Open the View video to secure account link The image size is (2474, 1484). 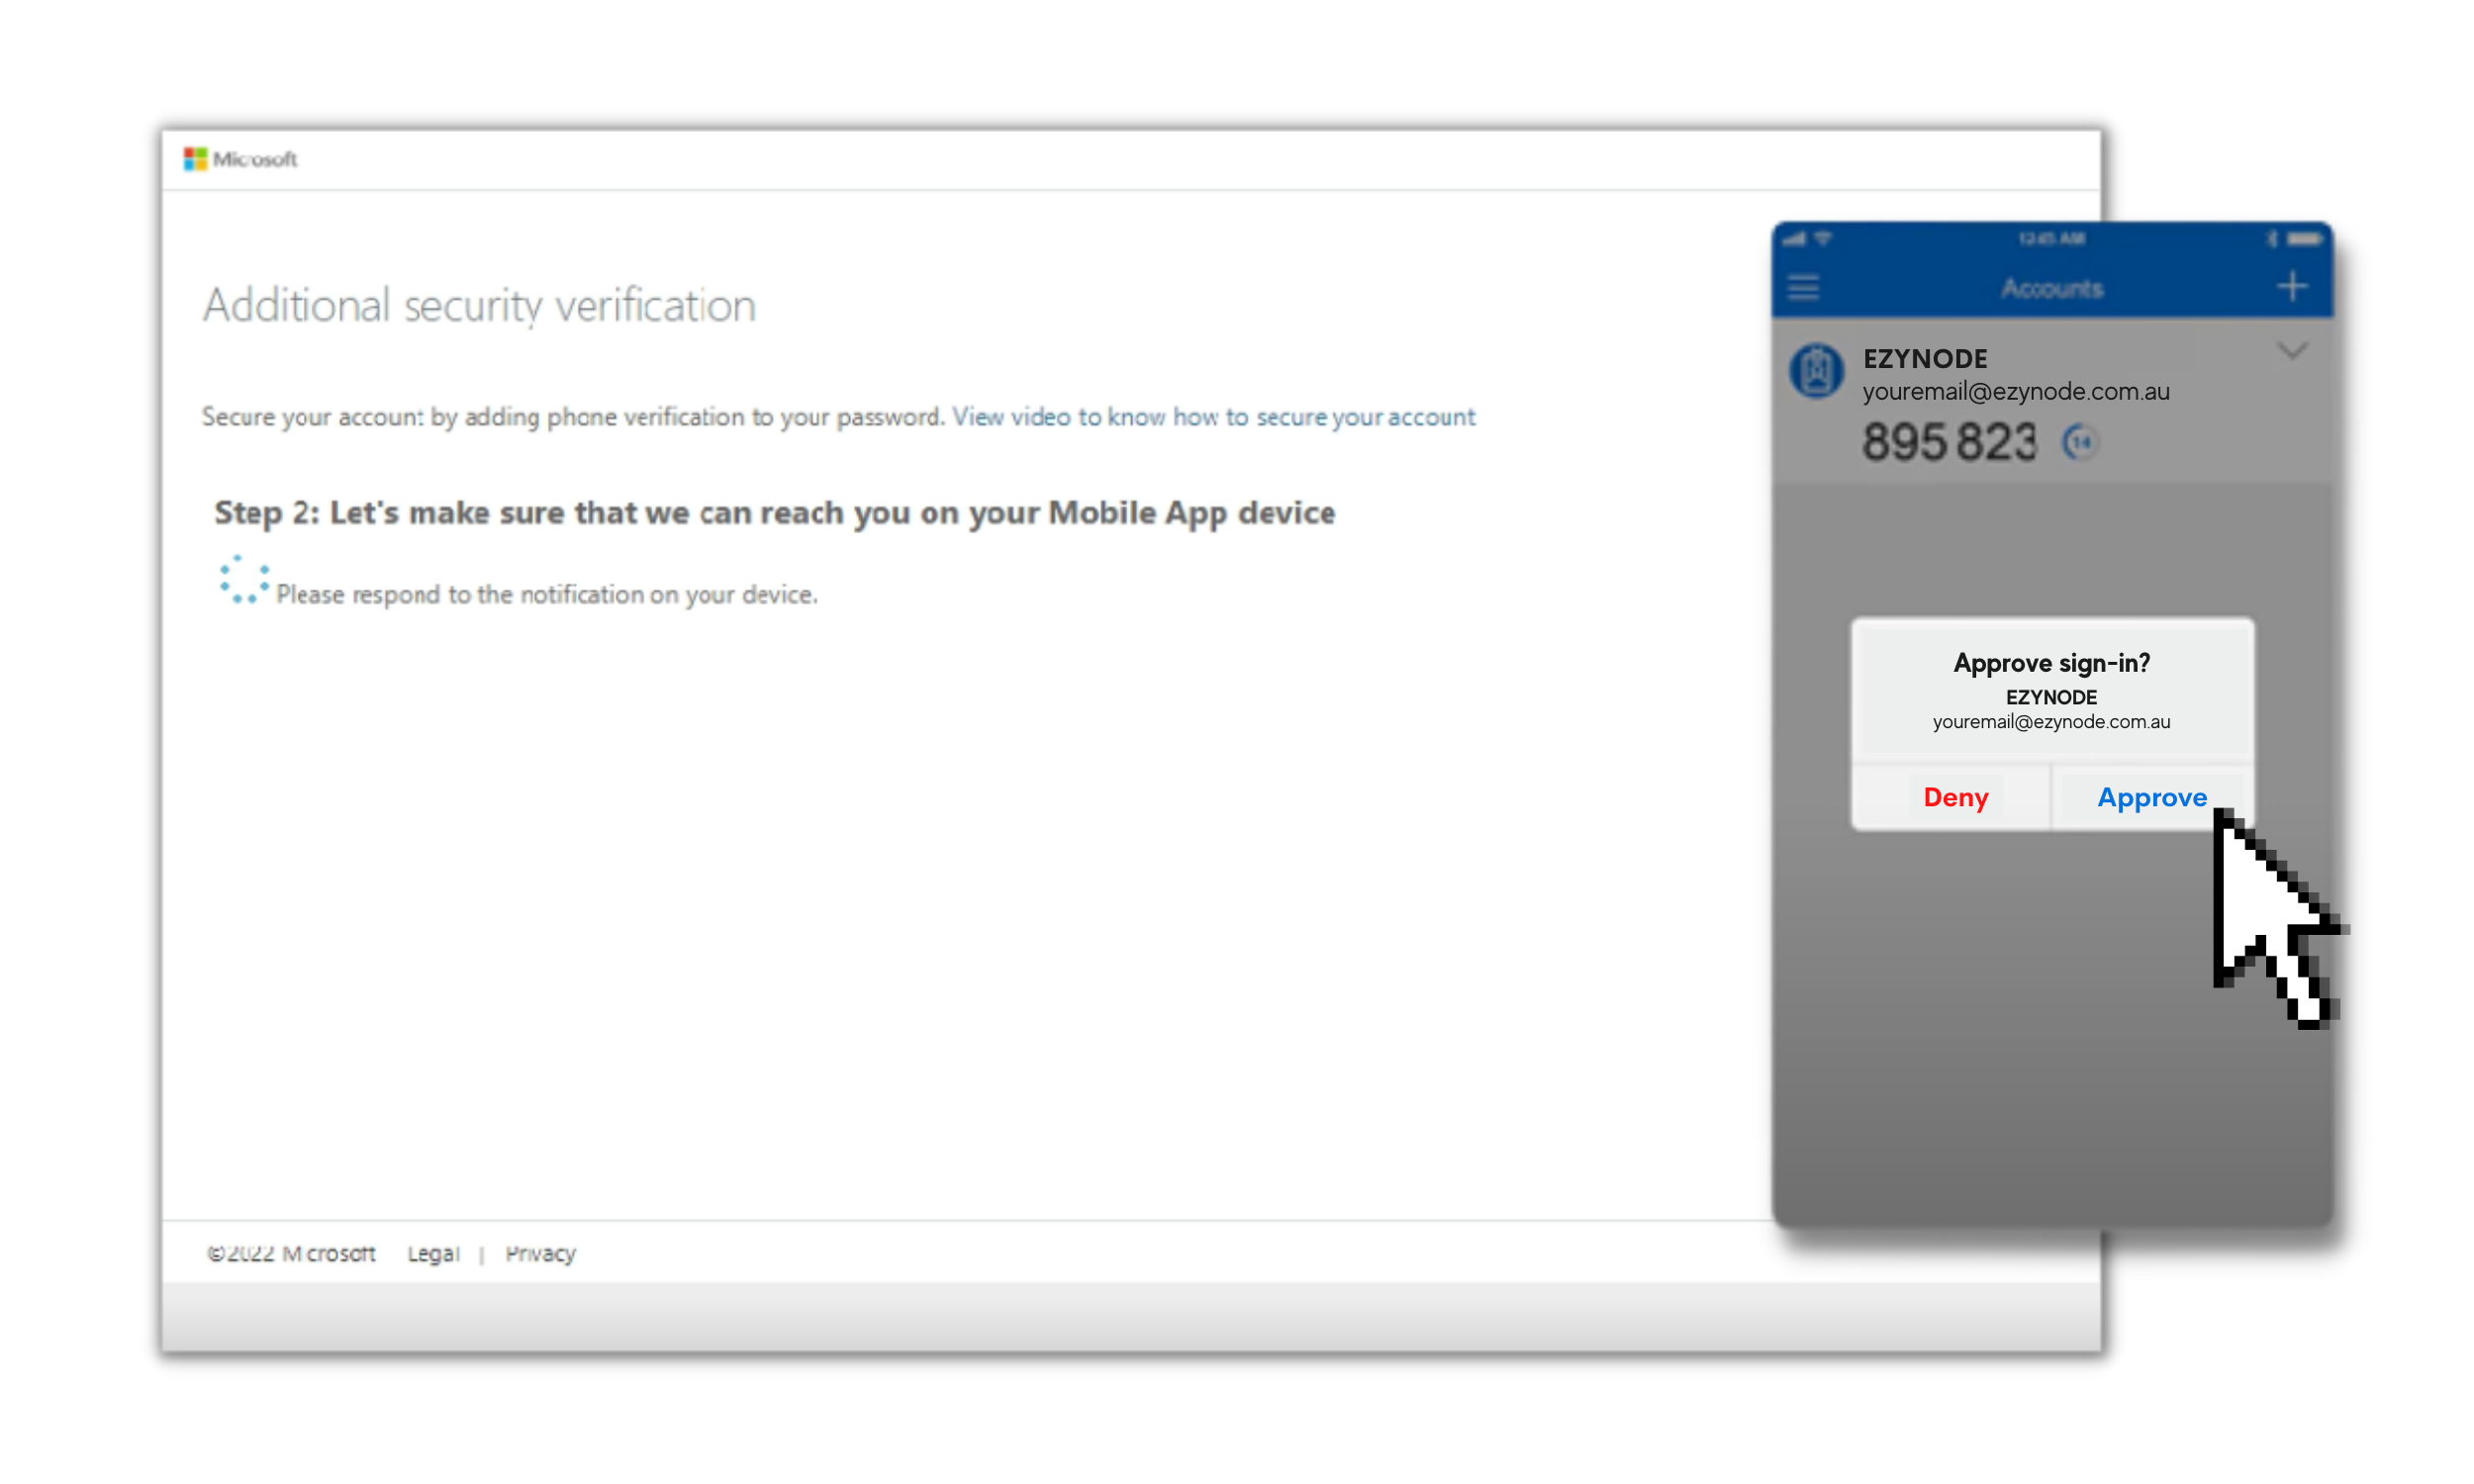[1213, 417]
